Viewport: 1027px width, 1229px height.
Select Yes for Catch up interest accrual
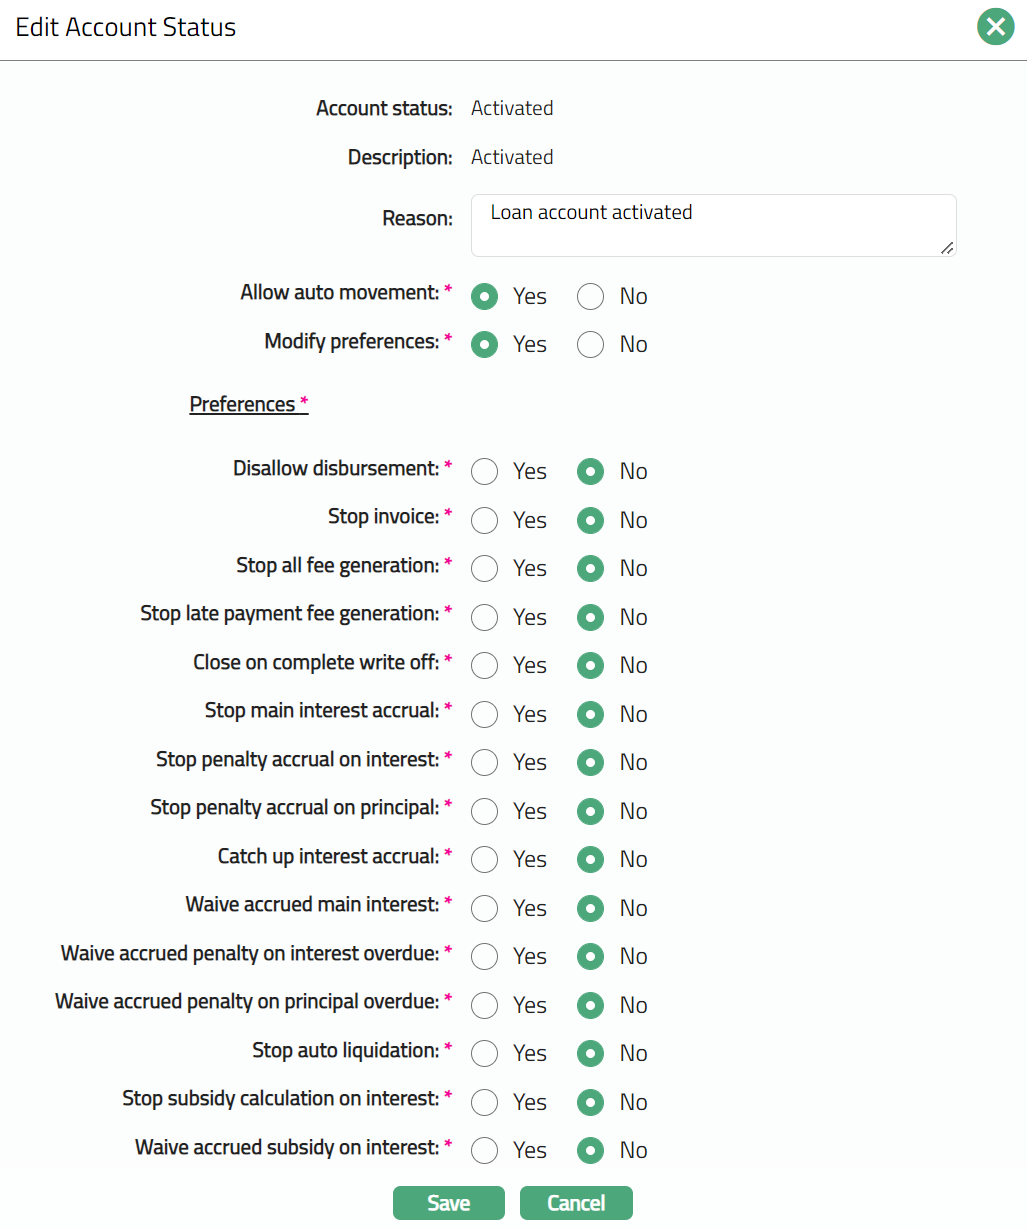point(485,860)
